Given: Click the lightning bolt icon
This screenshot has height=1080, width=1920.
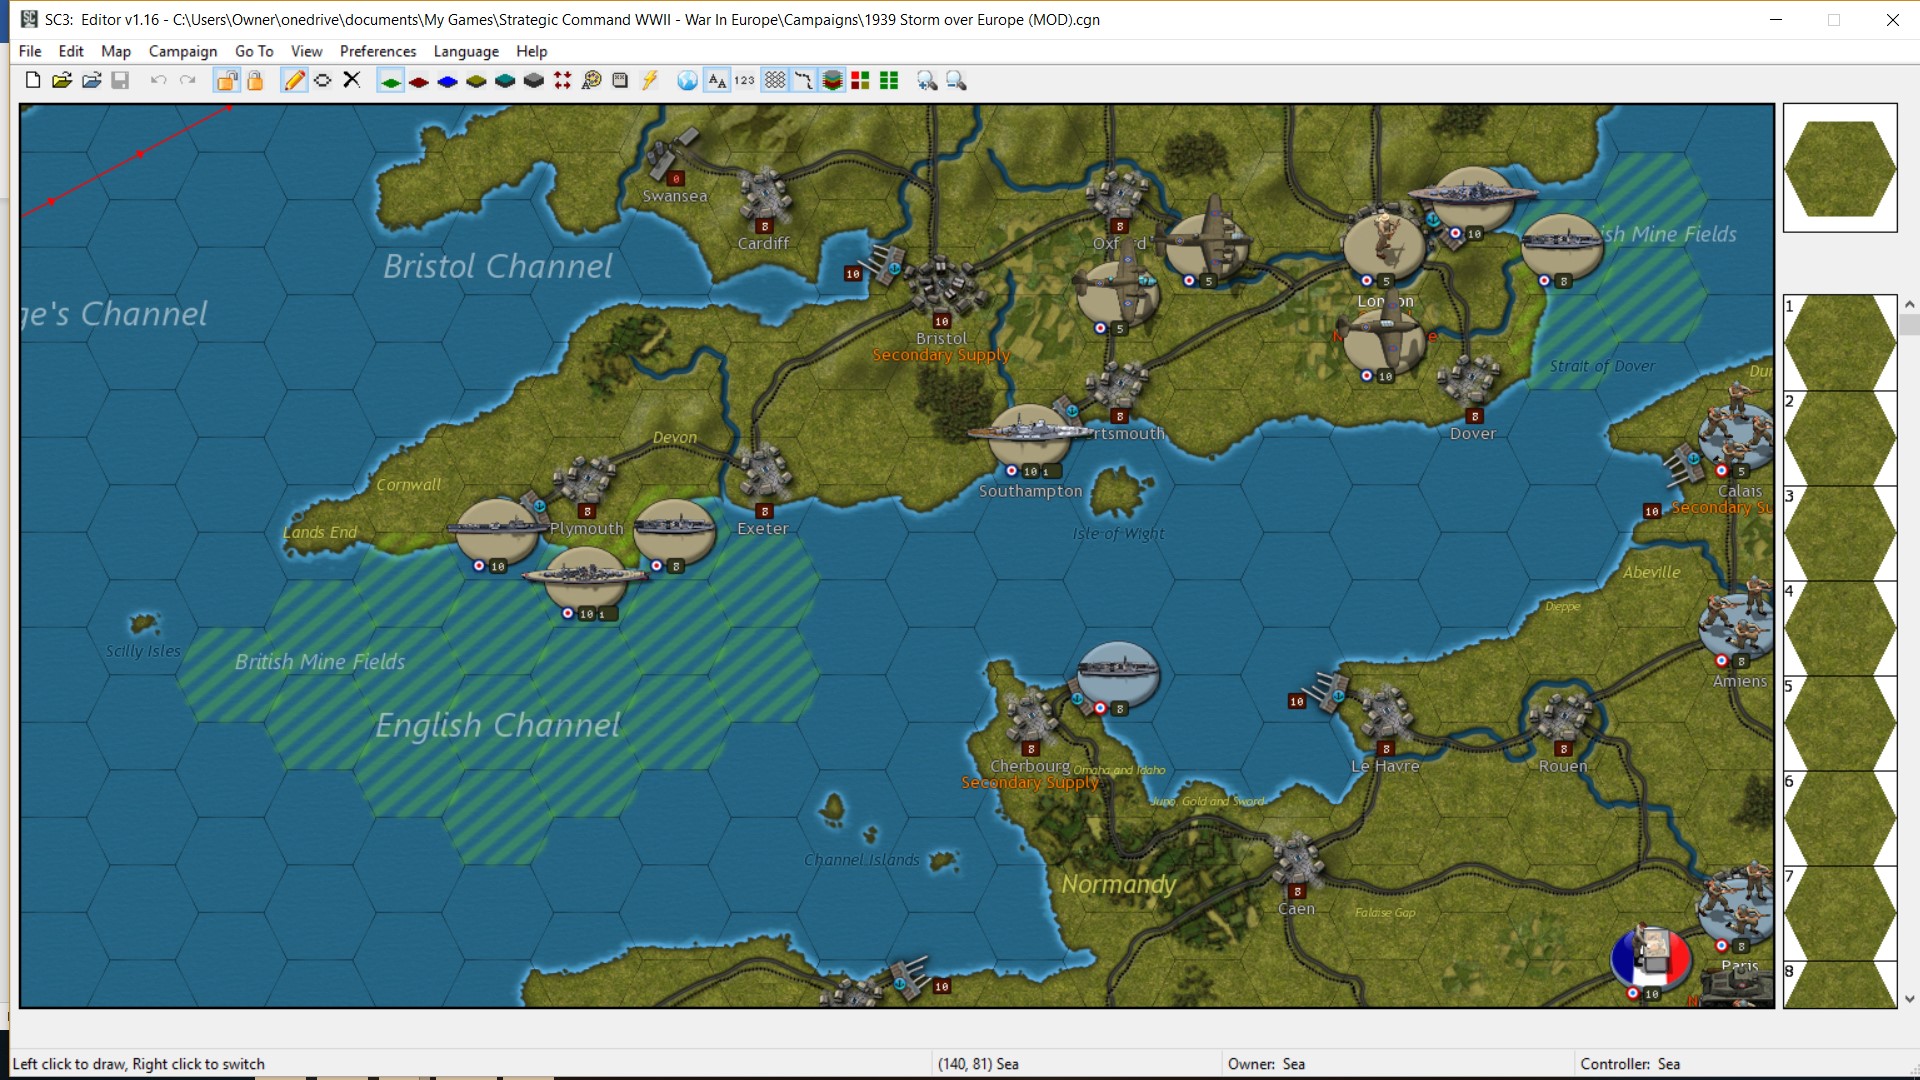Looking at the screenshot, I should tap(649, 81).
